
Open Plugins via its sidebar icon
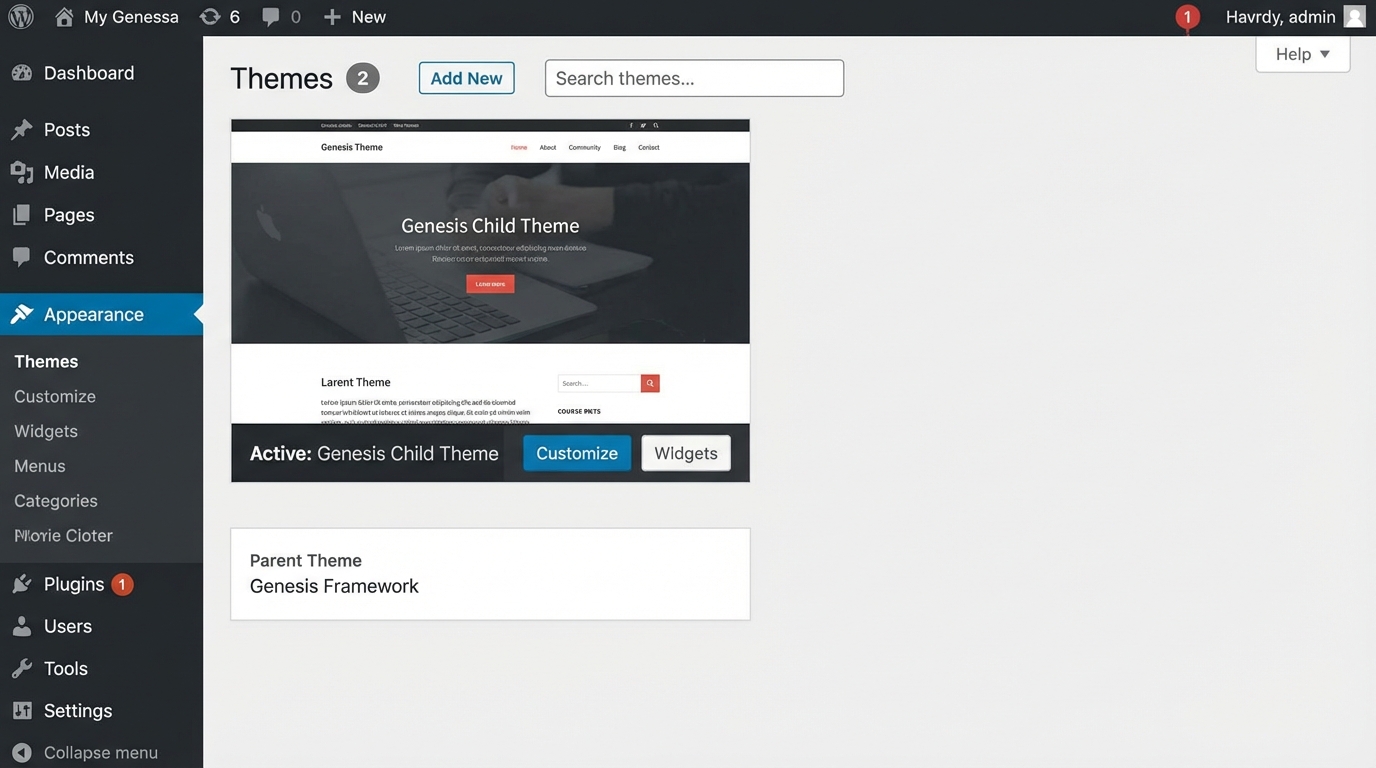tap(22, 583)
